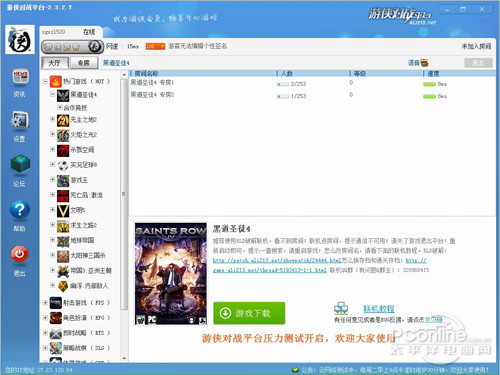Switch to the 专房 (rooms) tab
Image resolution: width=500 pixels, height=375 pixels.
[x=84, y=63]
